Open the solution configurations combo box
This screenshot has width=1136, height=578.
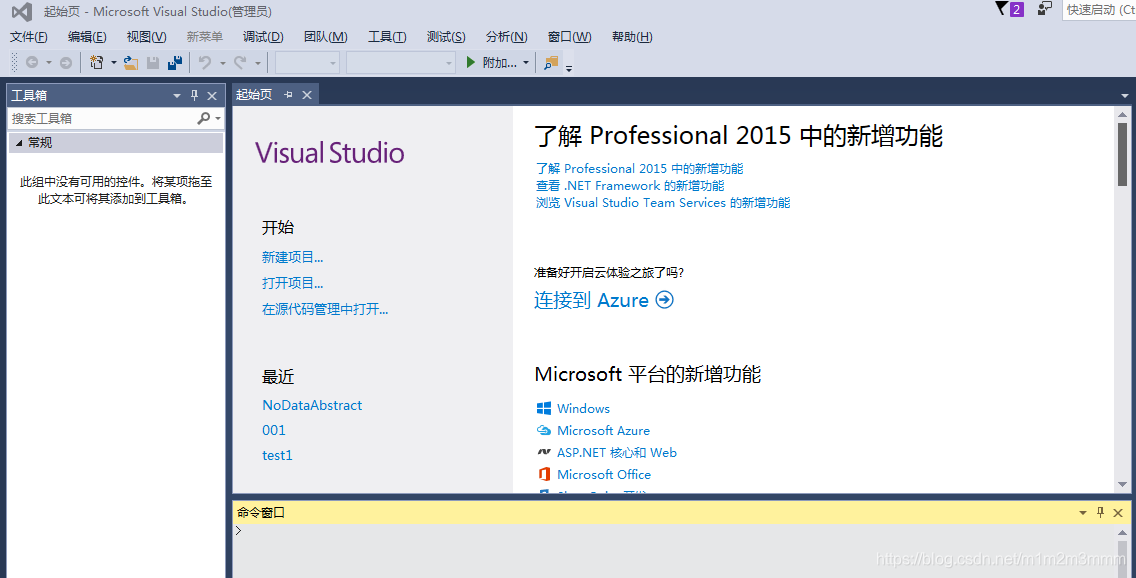click(307, 63)
